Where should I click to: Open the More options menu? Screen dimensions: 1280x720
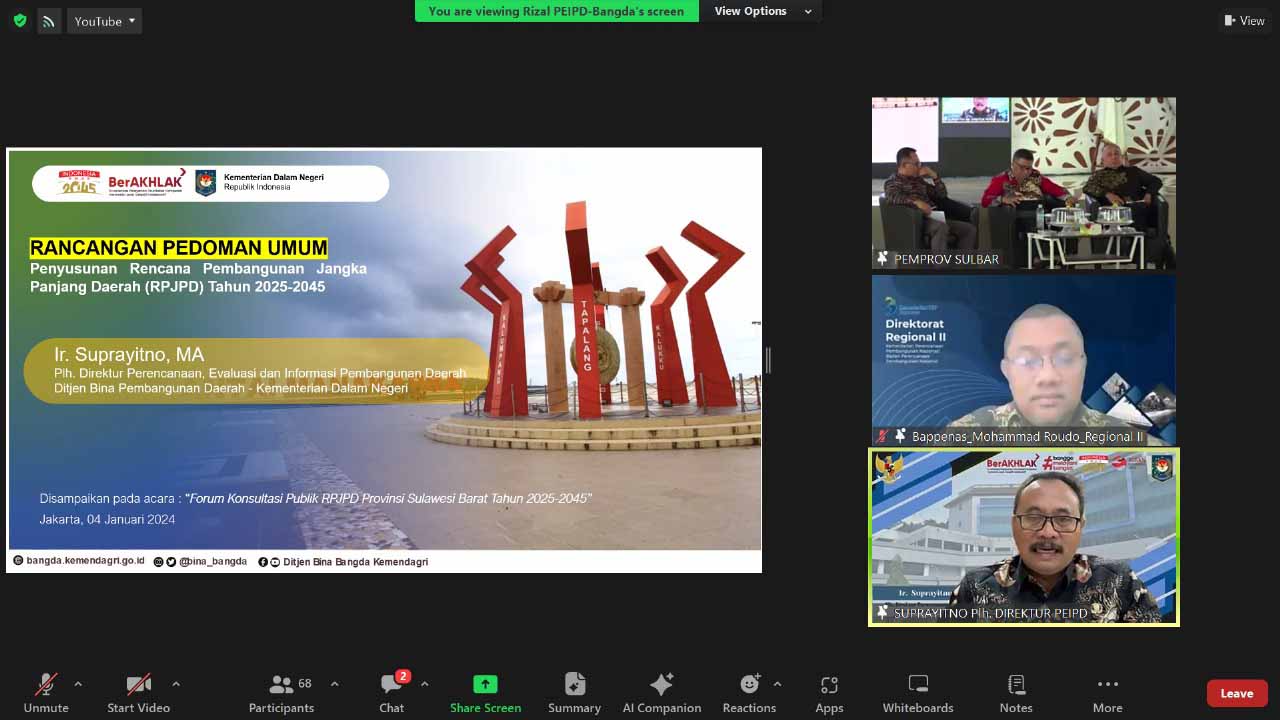coord(1107,693)
